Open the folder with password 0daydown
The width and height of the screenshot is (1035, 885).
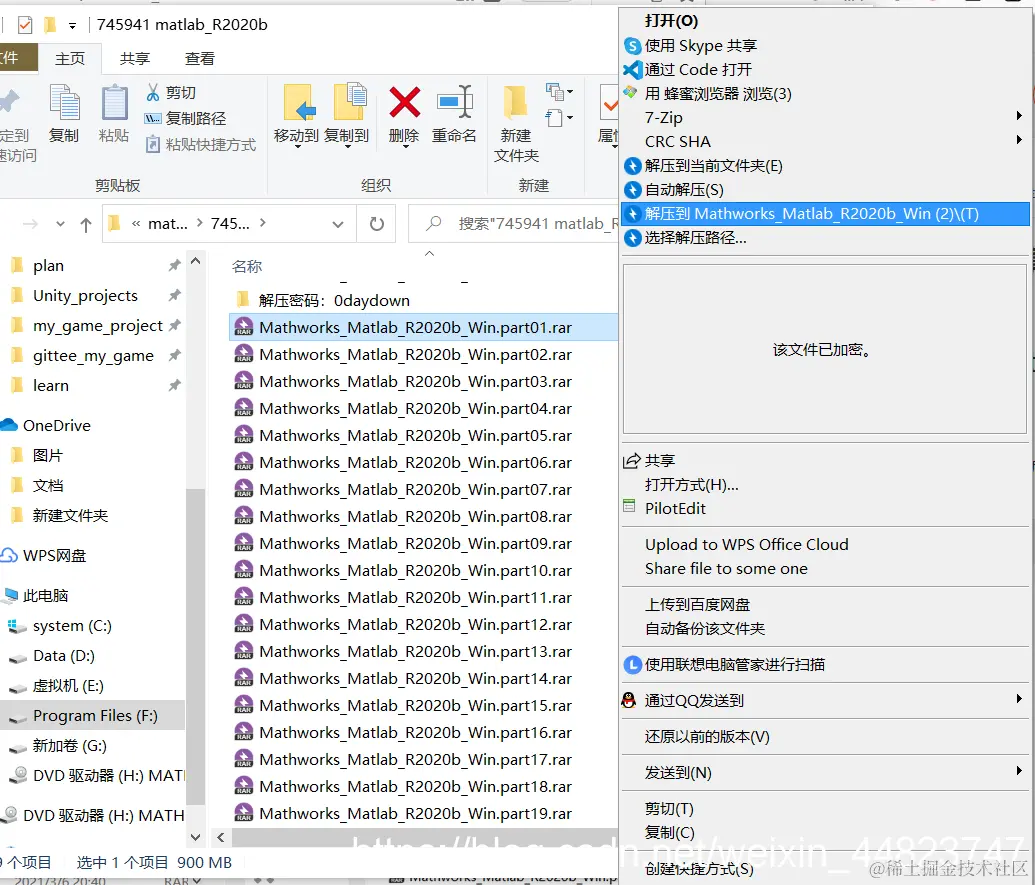pos(334,301)
